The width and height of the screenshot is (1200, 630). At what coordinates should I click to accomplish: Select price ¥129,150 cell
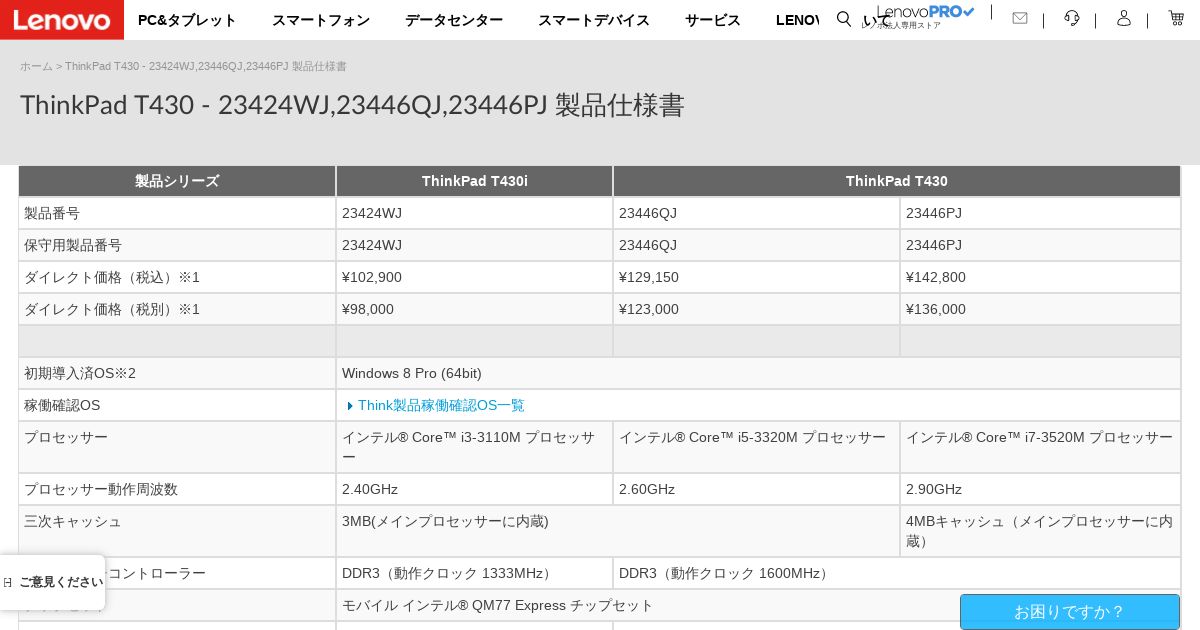tap(757, 277)
